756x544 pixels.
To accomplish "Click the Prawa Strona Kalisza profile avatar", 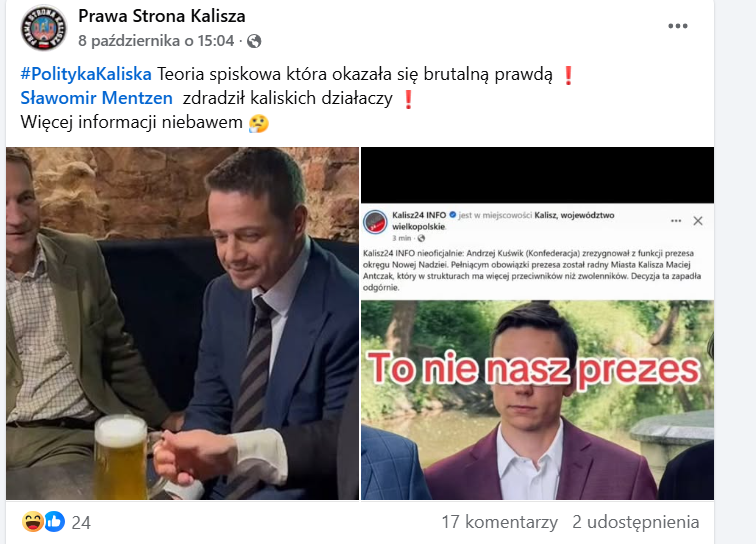I will click(x=43, y=28).
